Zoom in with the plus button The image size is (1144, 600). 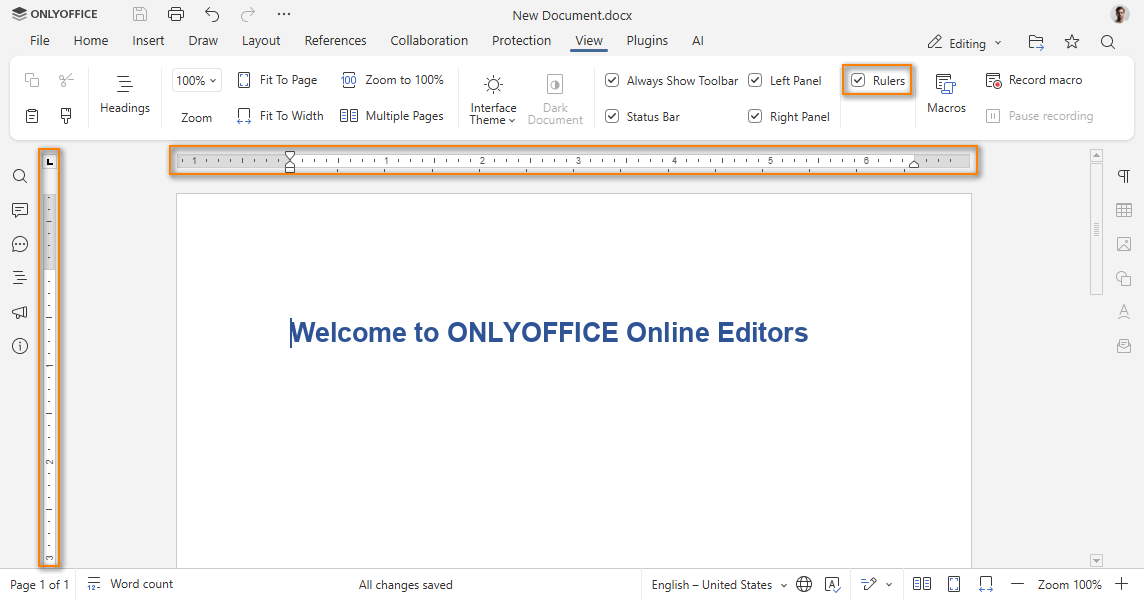click(x=1121, y=584)
